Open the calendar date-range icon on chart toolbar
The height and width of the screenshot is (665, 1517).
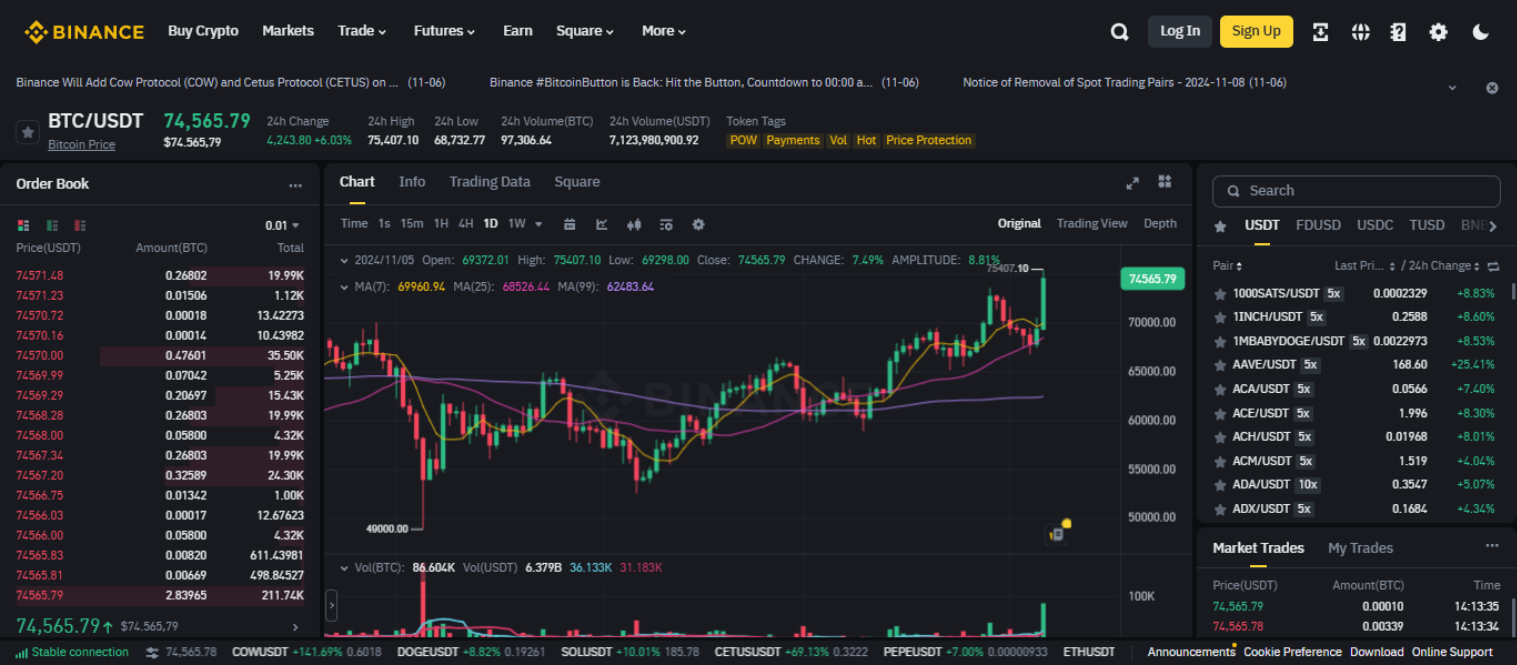pos(569,224)
